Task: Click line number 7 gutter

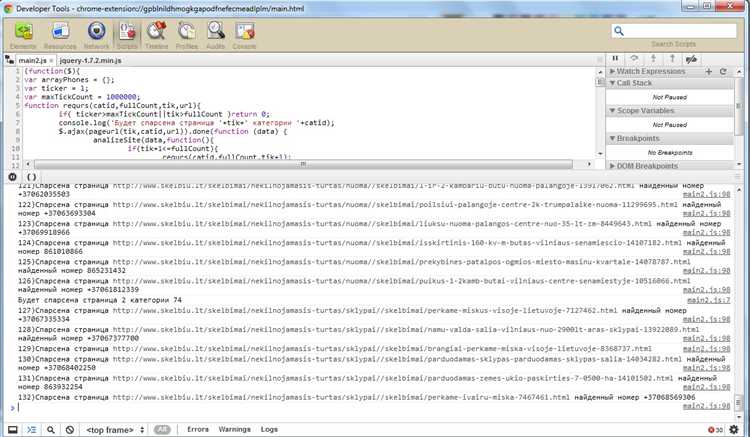Action: coord(18,122)
